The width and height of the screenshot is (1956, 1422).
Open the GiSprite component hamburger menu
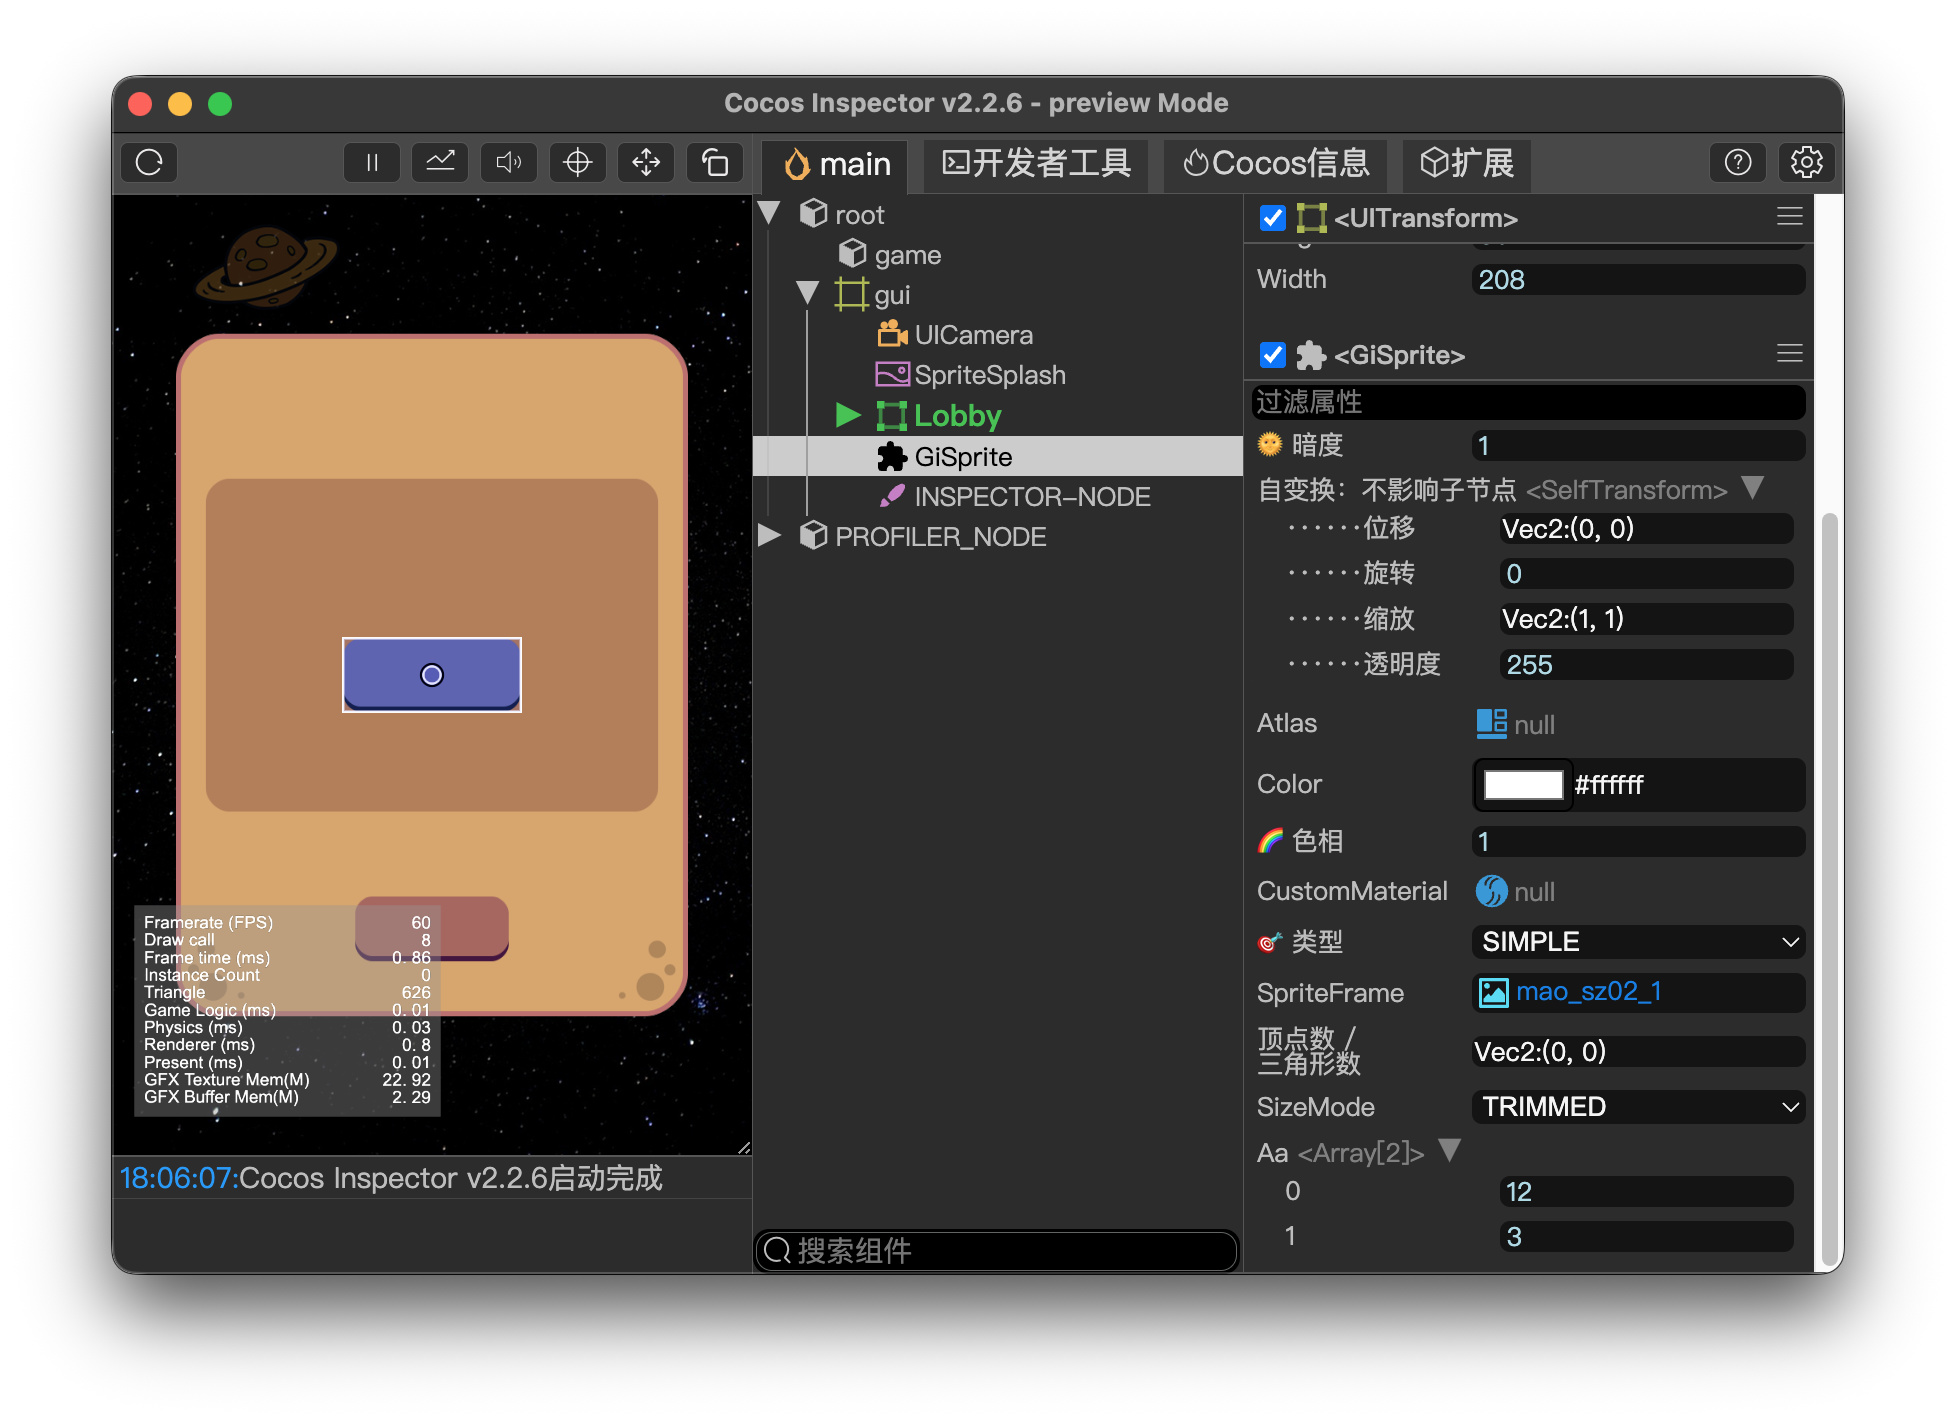[x=1789, y=353]
